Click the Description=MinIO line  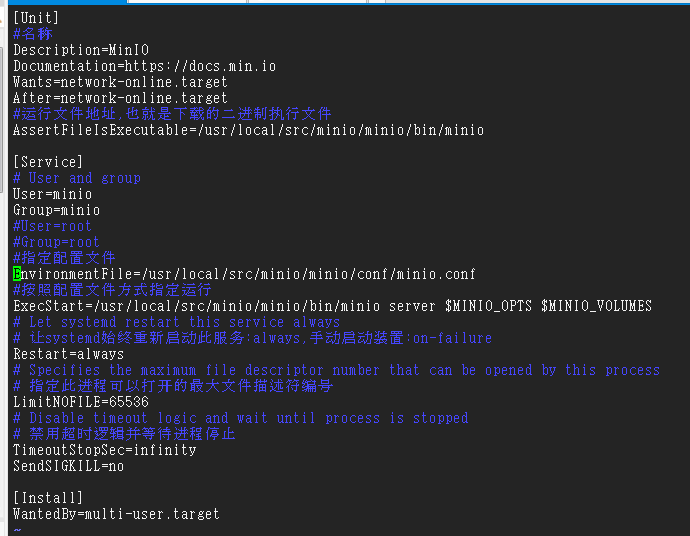81,50
